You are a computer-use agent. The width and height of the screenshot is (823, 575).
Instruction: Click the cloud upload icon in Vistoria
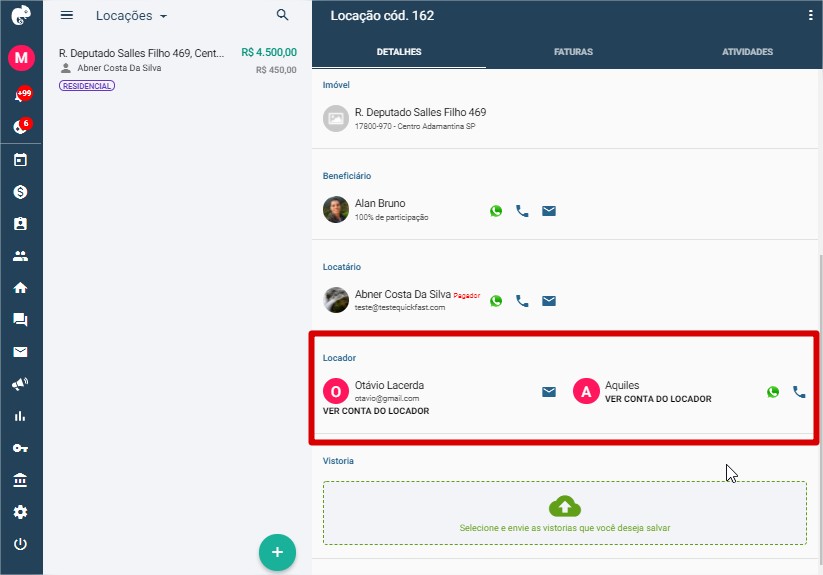(x=565, y=506)
